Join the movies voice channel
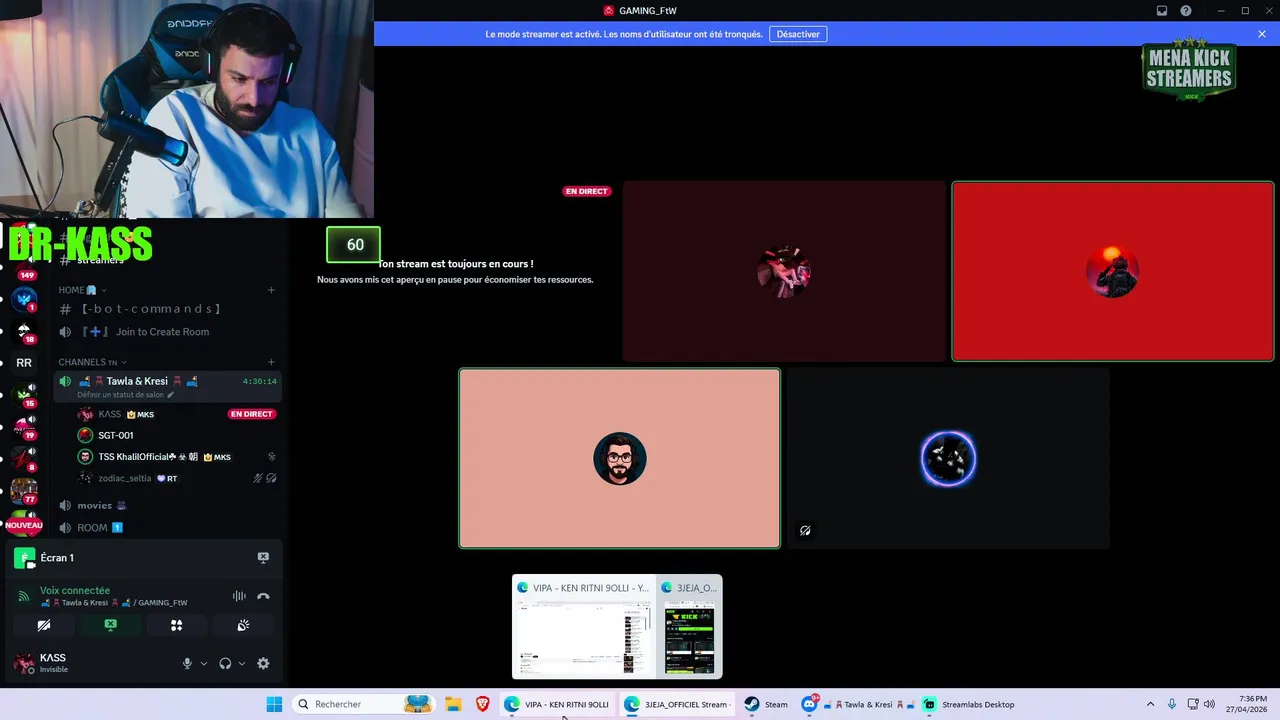Screen dimensions: 1280x720 pos(167,505)
